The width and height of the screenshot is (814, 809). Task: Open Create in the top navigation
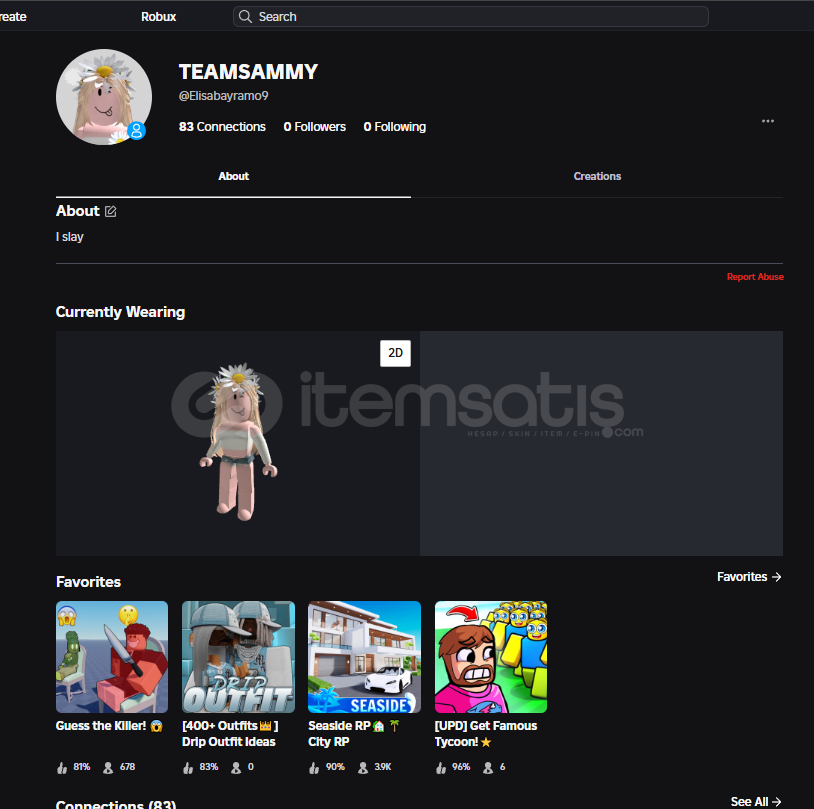pos(13,17)
